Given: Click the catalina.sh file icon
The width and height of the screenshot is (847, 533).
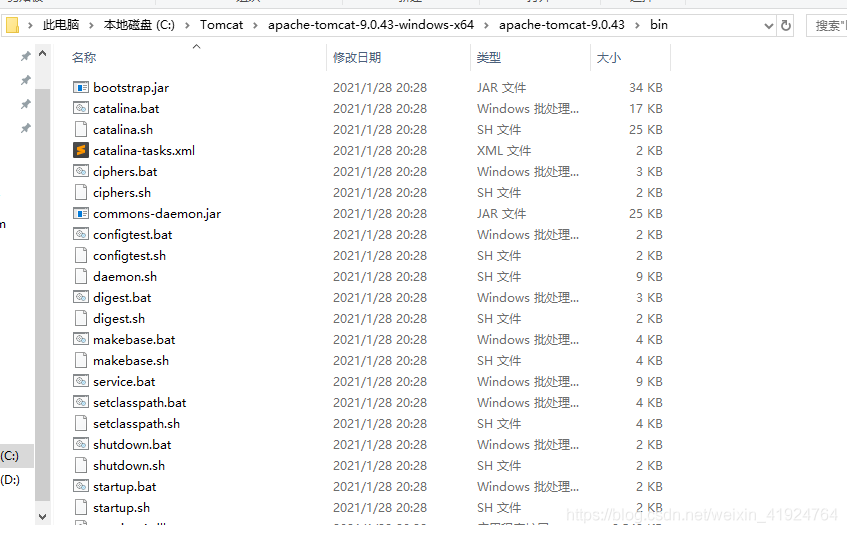Looking at the screenshot, I should point(80,129).
